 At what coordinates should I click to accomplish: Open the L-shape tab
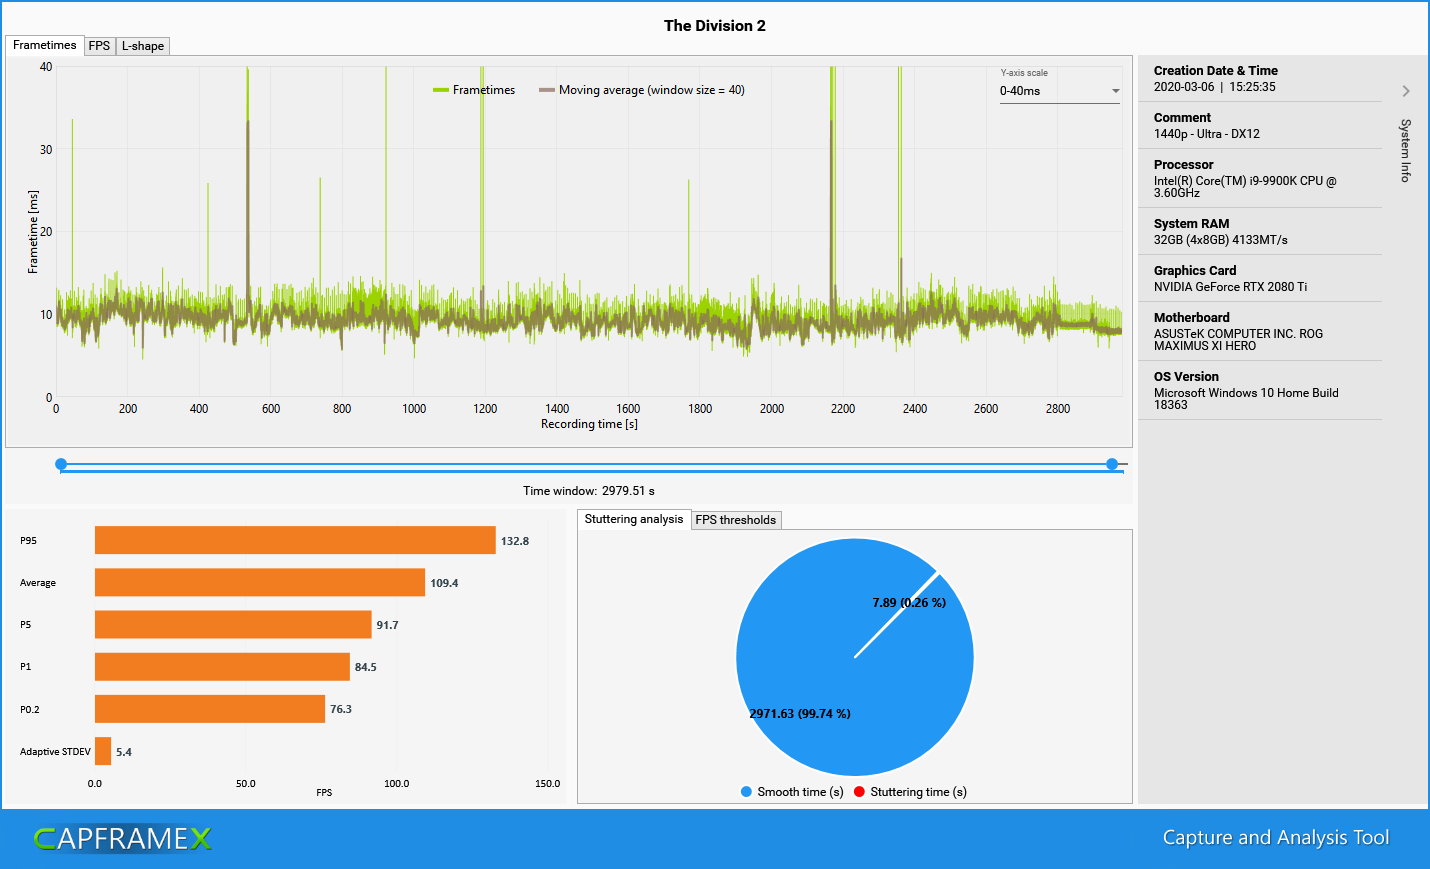click(142, 45)
